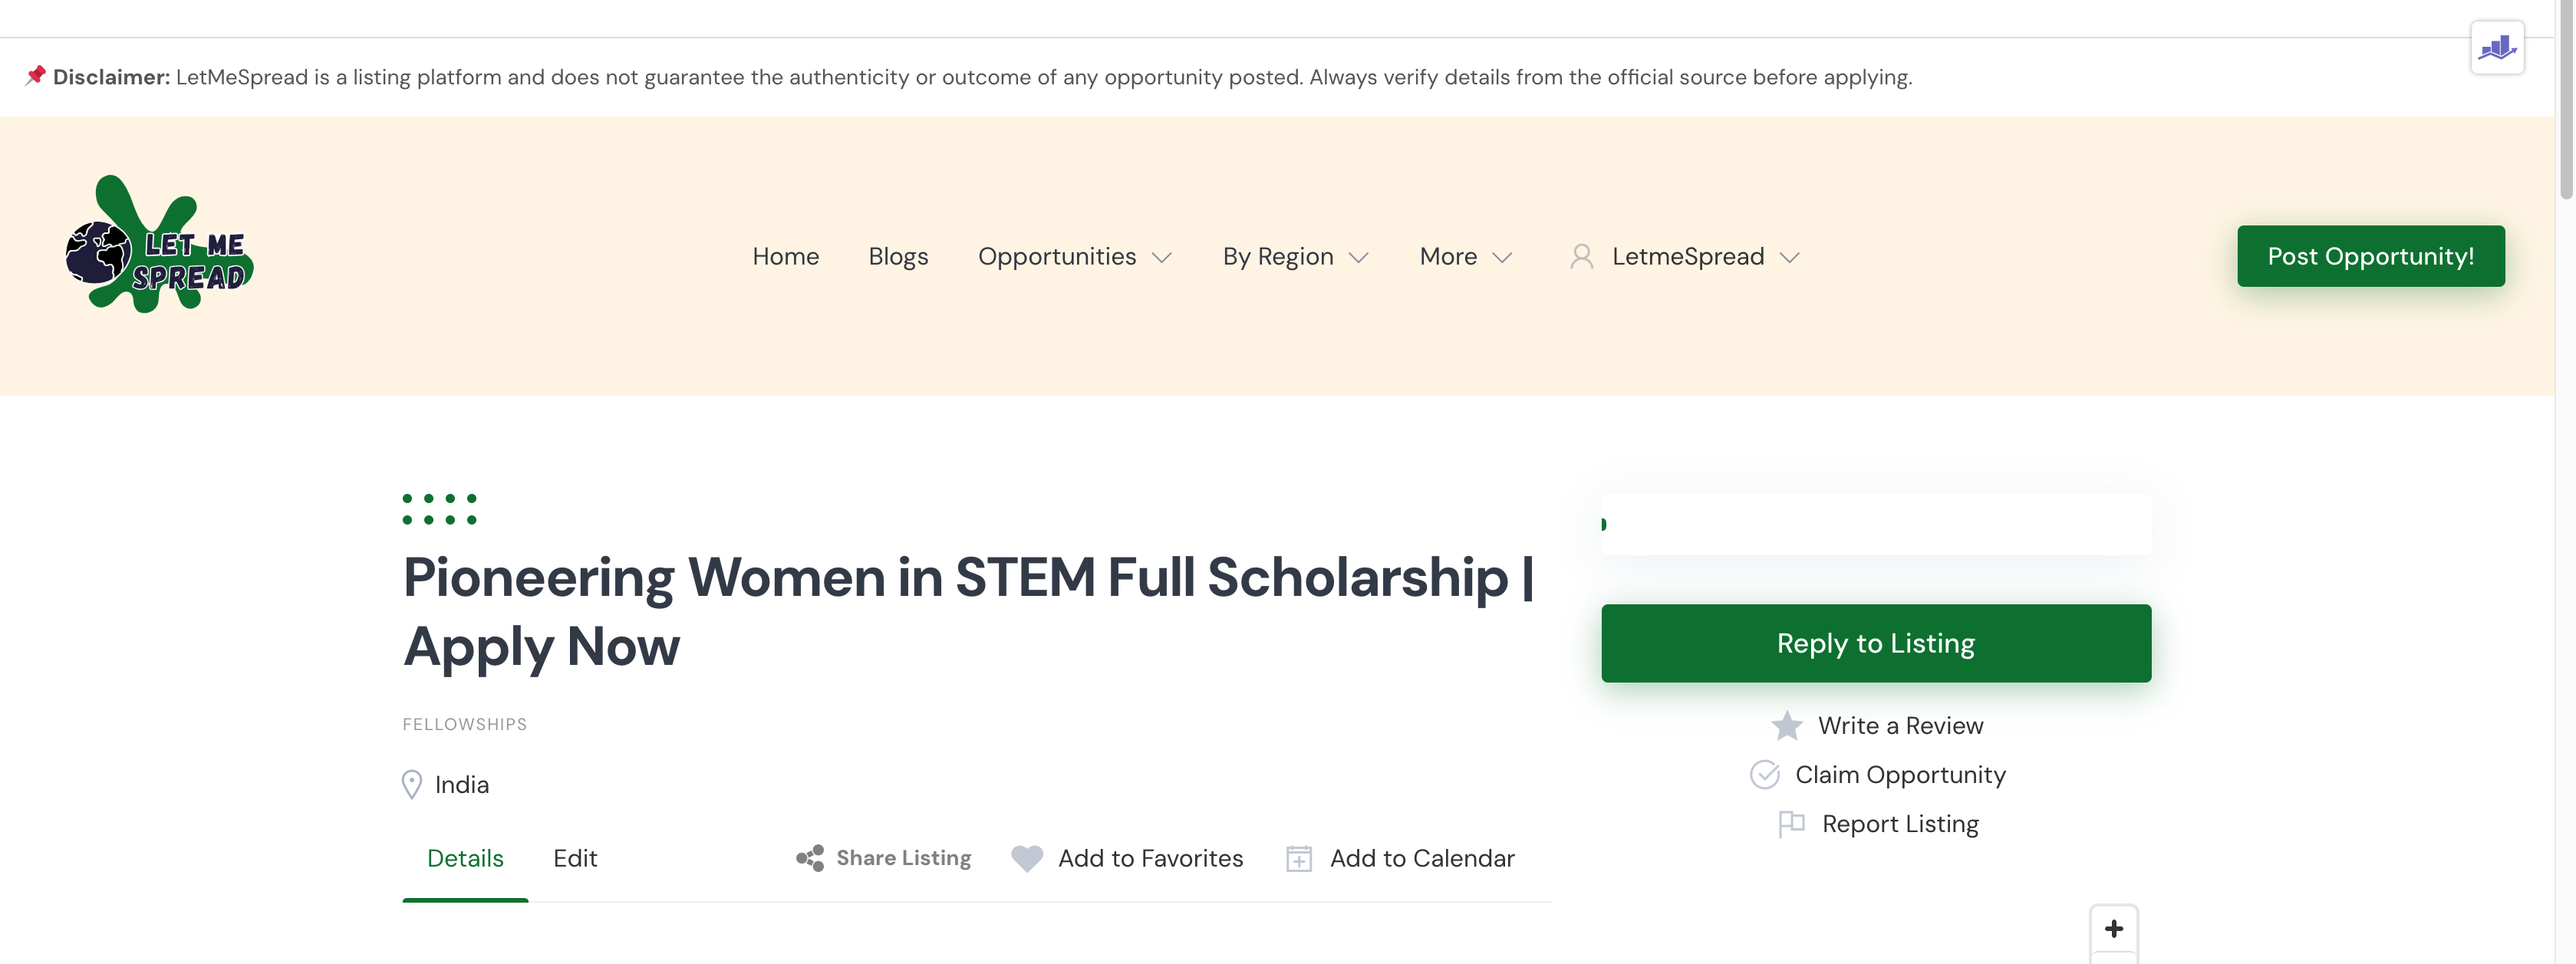This screenshot has height=964, width=2576.
Task: Open the More dropdown menu
Action: pyautogui.click(x=1466, y=257)
